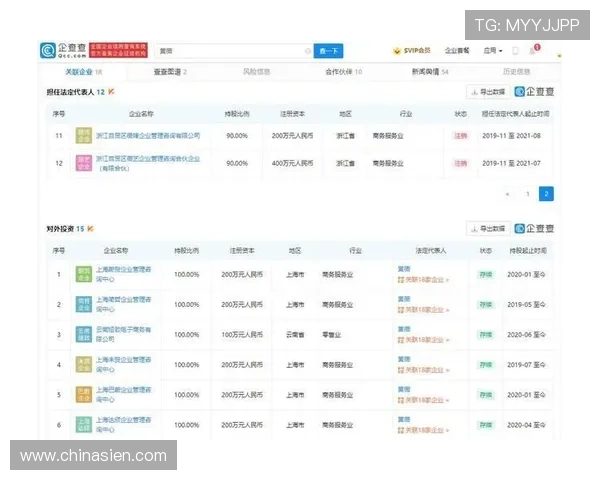Open the 企业套餐 link in the header
Image resolution: width=600 pixels, height=480 pixels.
[x=457, y=51]
